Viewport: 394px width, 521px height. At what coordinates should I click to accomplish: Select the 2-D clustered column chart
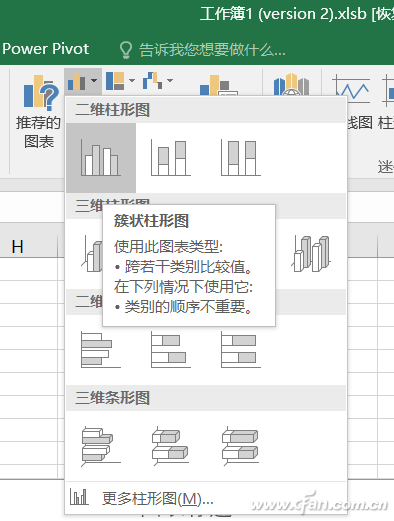(x=101, y=158)
